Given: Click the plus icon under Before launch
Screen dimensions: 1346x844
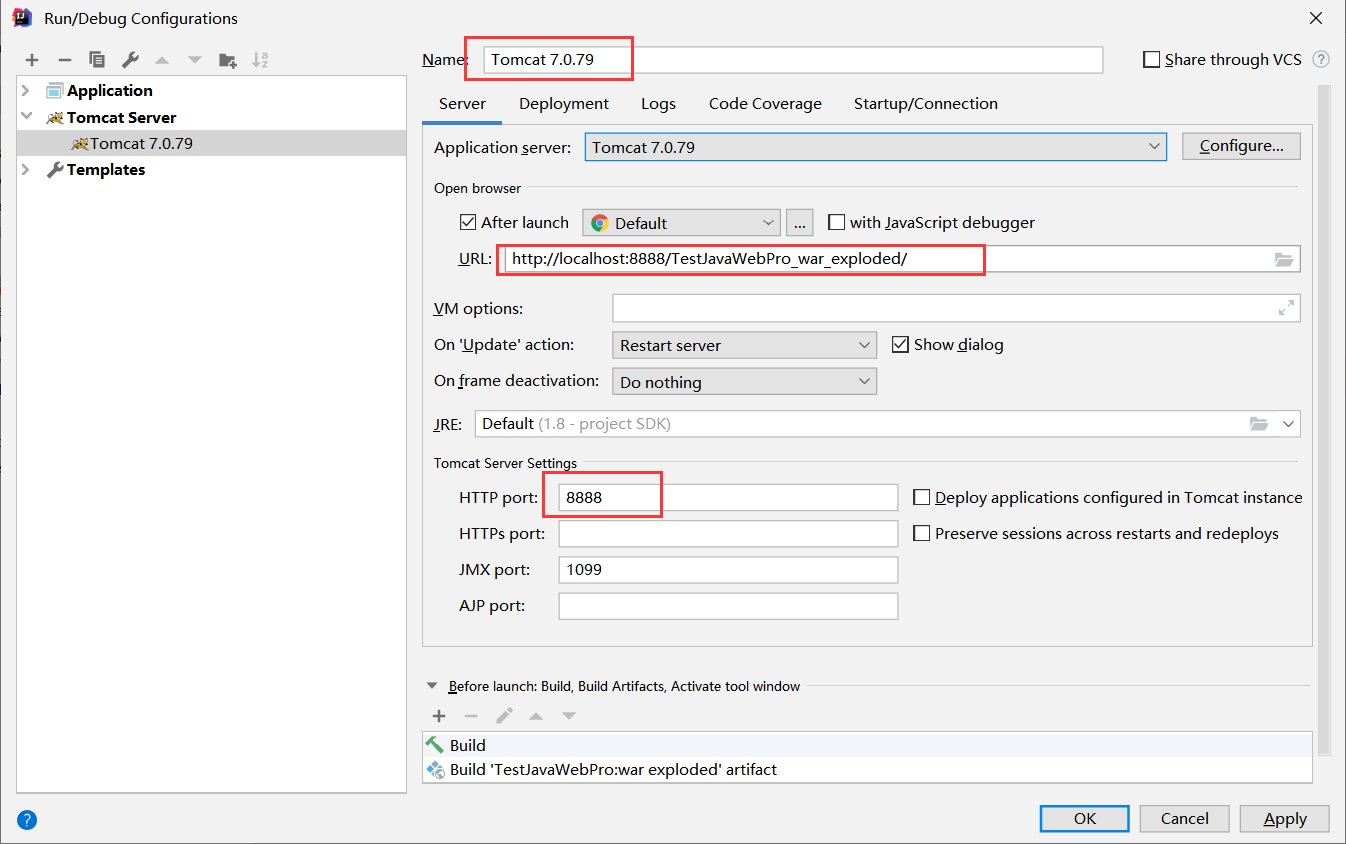Looking at the screenshot, I should pos(439,716).
